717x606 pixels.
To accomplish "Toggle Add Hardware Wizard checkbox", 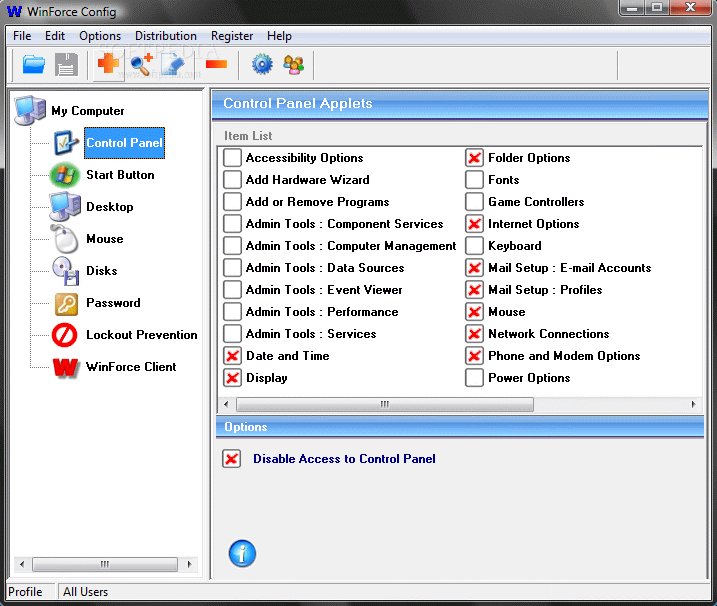I will (x=232, y=180).
